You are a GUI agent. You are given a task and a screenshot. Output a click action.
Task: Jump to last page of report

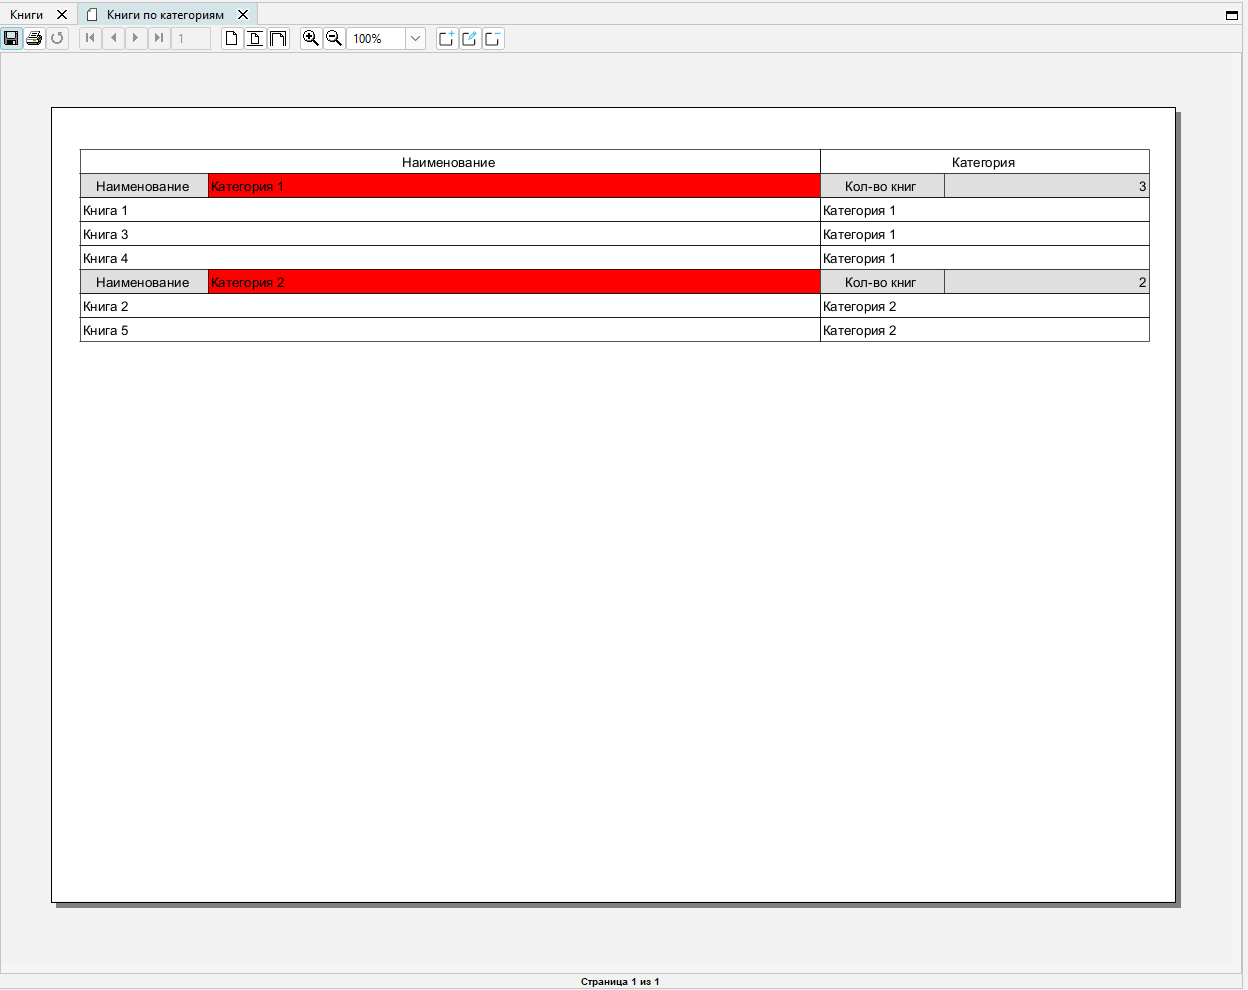click(x=159, y=38)
